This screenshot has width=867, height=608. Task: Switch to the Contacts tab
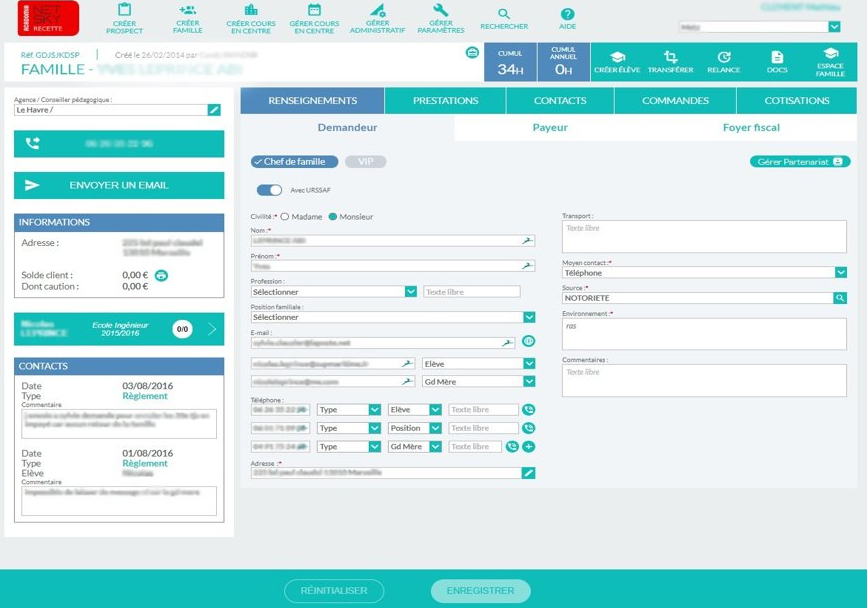(560, 101)
